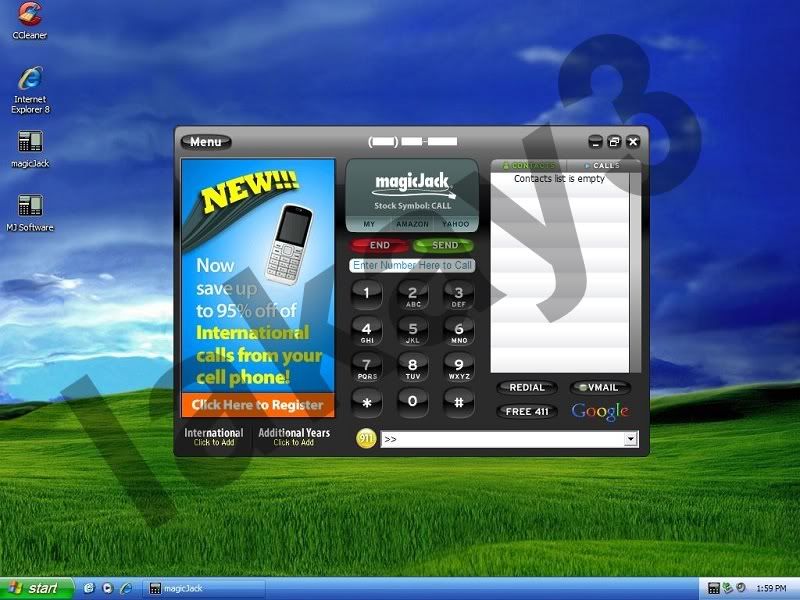Open the Windows Start menu
Viewport: 800px width, 600px height.
tap(37, 588)
